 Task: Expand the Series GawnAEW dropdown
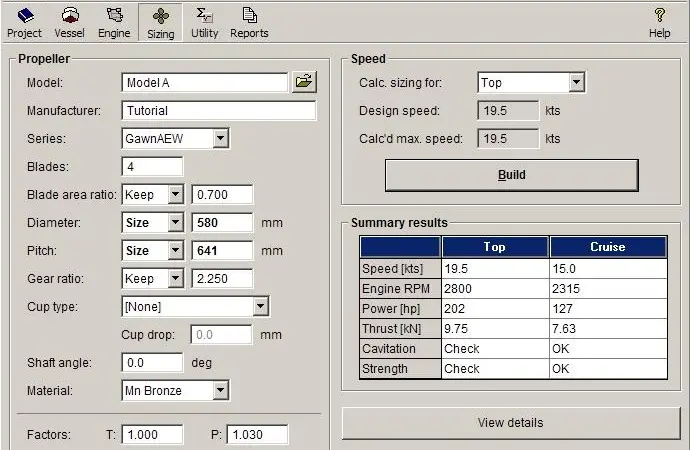tap(220, 139)
